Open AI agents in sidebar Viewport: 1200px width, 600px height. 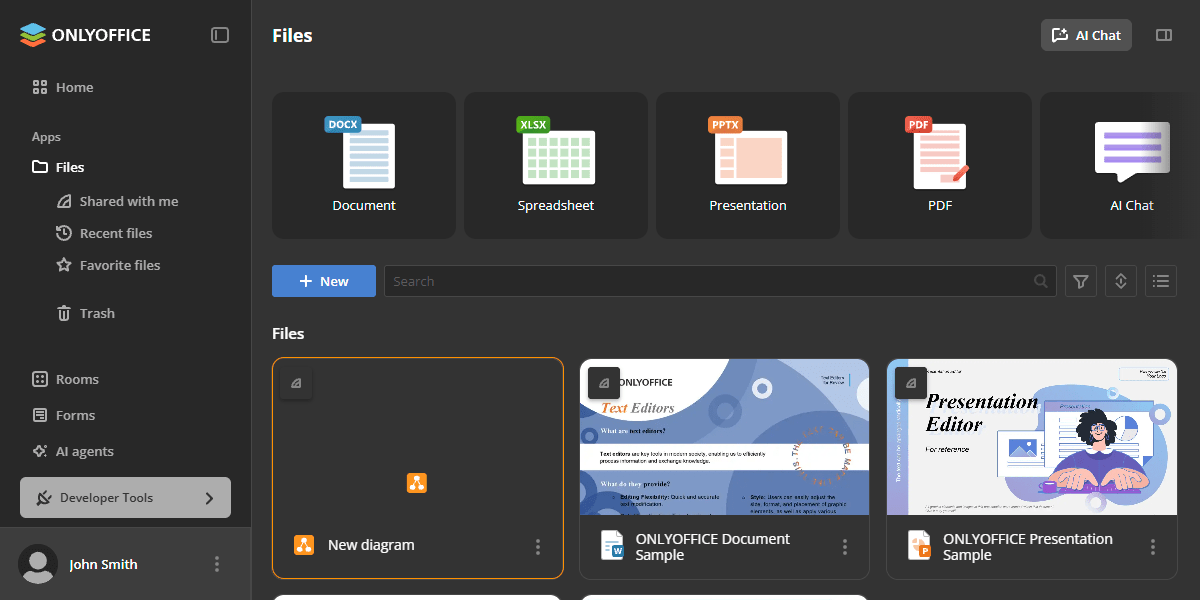(73, 451)
